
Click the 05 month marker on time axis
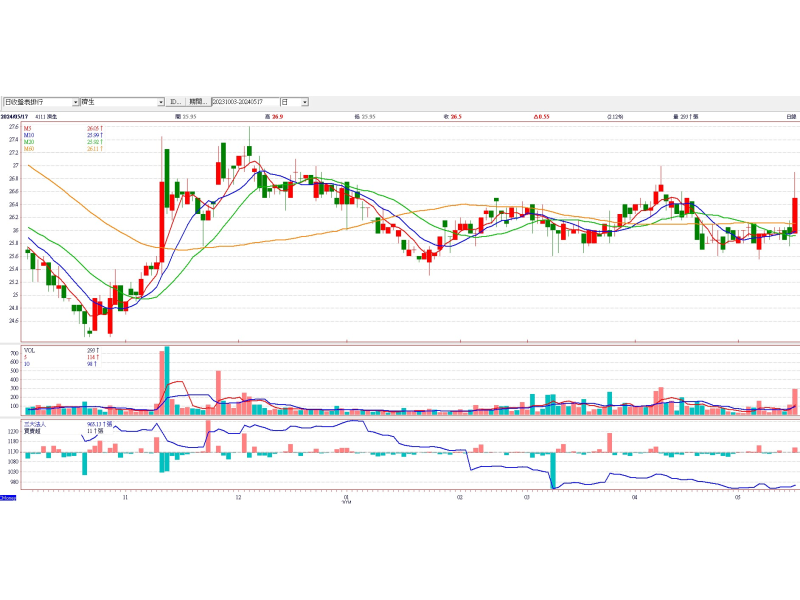[738, 495]
